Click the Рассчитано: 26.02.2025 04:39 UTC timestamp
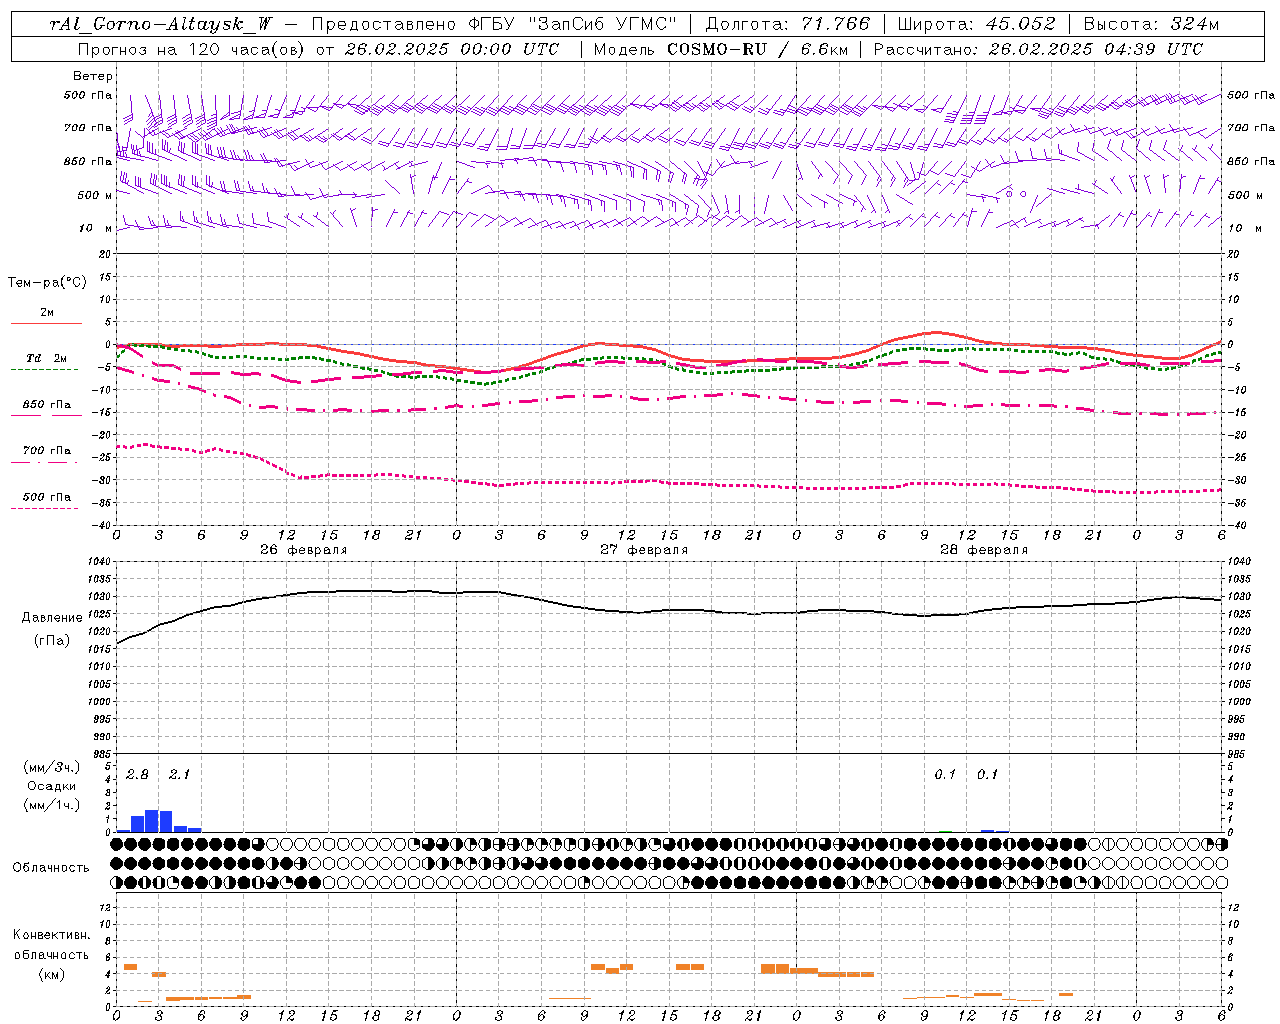 click(1038, 49)
